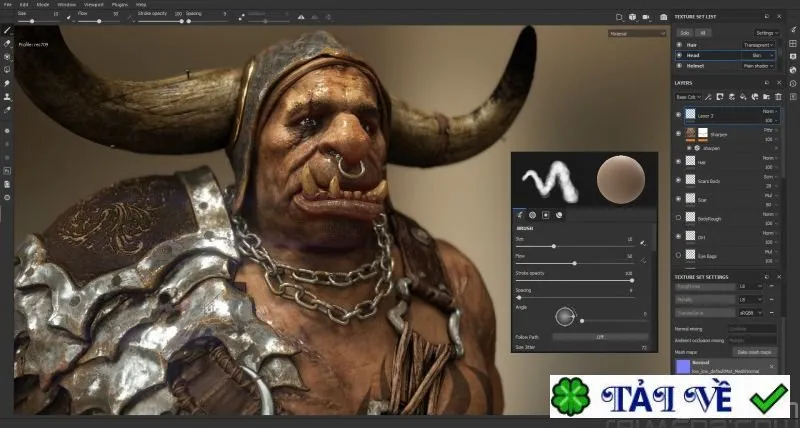Toggle the symmetry icon in top toolbar

pos(301,17)
